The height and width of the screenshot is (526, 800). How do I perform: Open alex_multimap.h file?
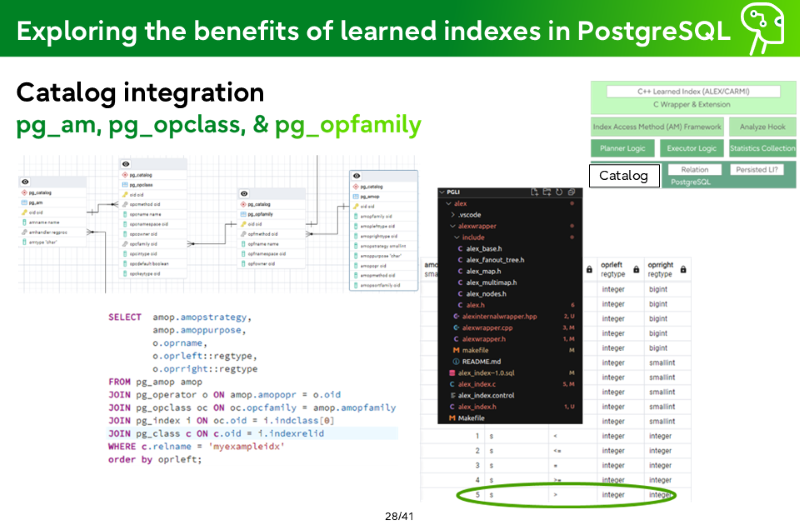(491, 283)
